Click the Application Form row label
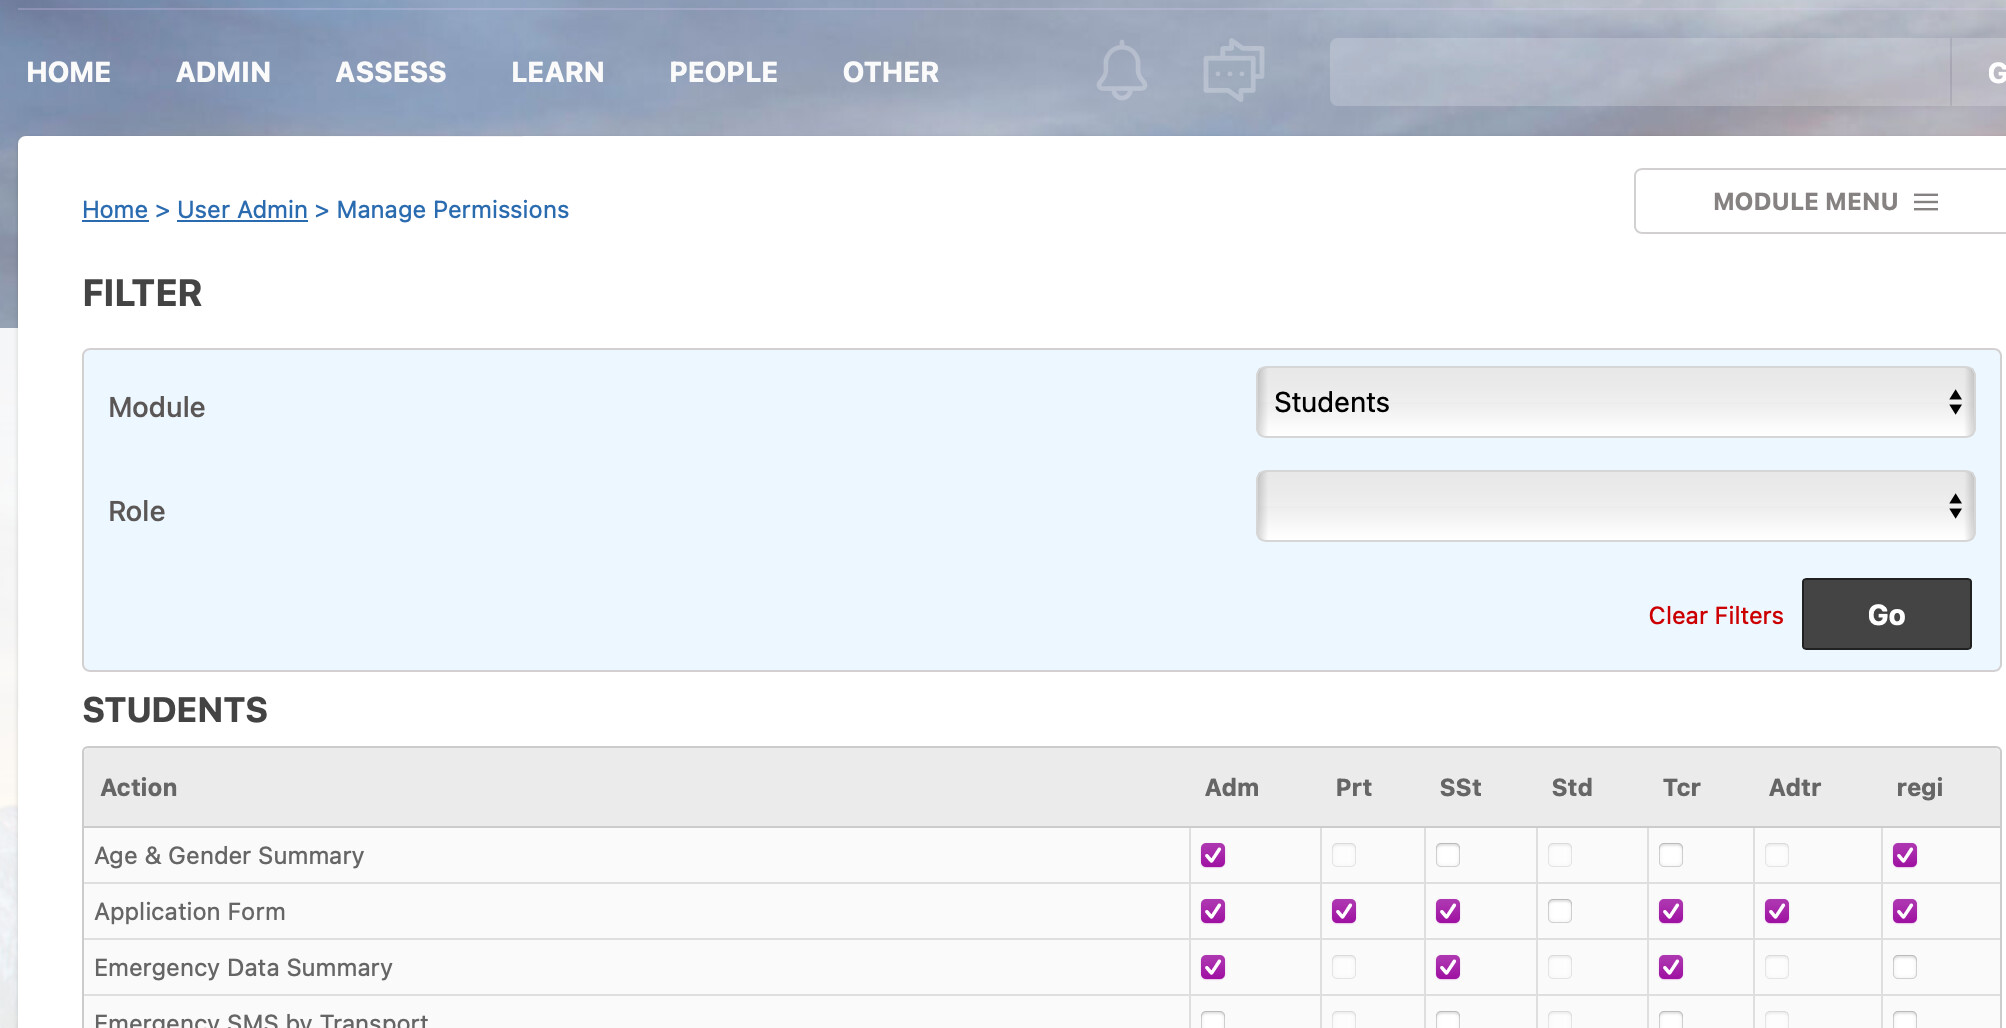 (x=190, y=912)
